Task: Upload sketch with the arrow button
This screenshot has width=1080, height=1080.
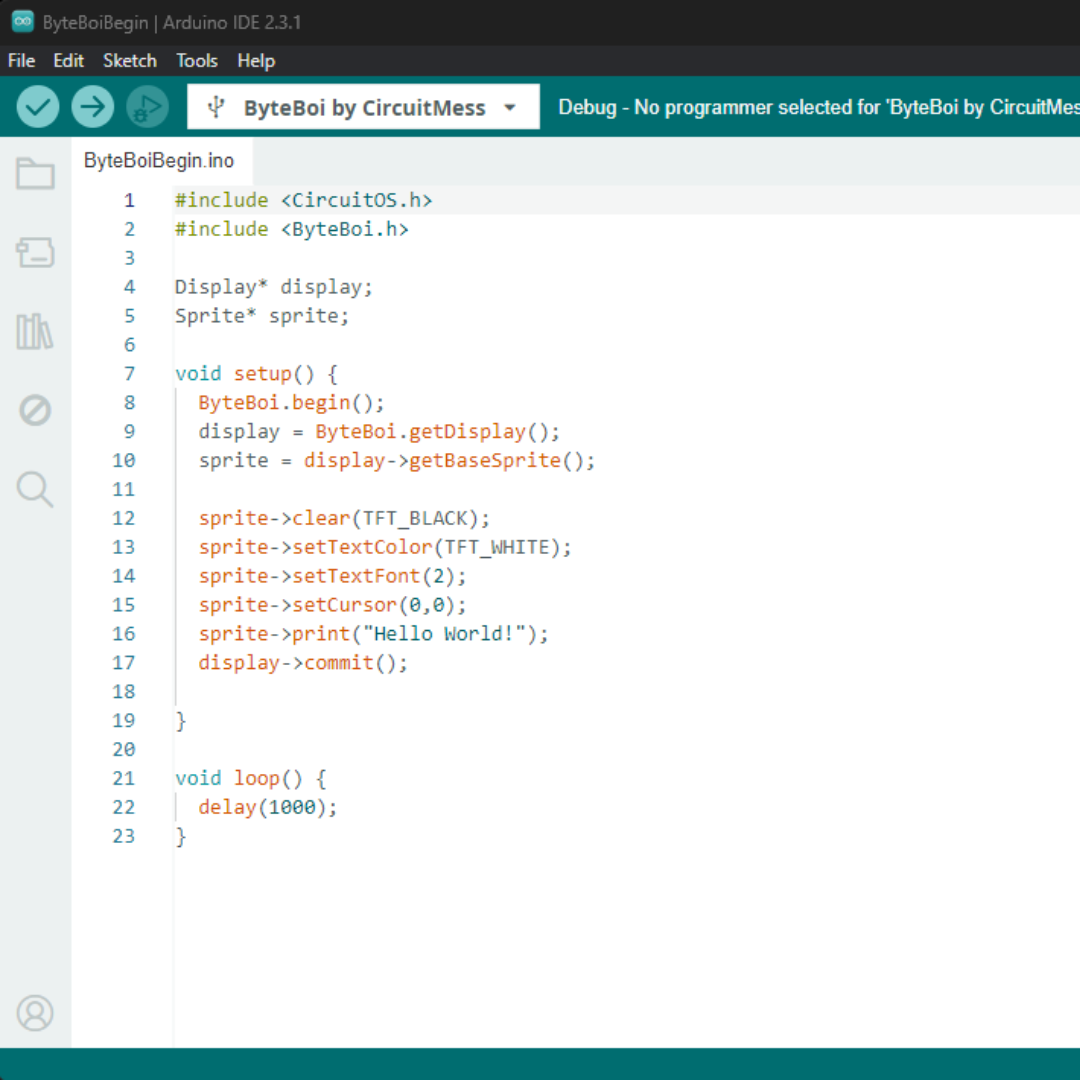Action: coord(93,107)
